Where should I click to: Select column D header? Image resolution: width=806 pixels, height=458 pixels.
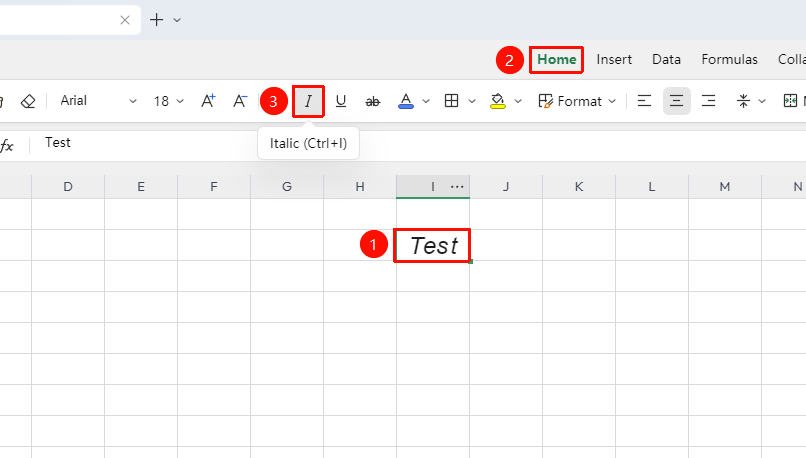[68, 187]
